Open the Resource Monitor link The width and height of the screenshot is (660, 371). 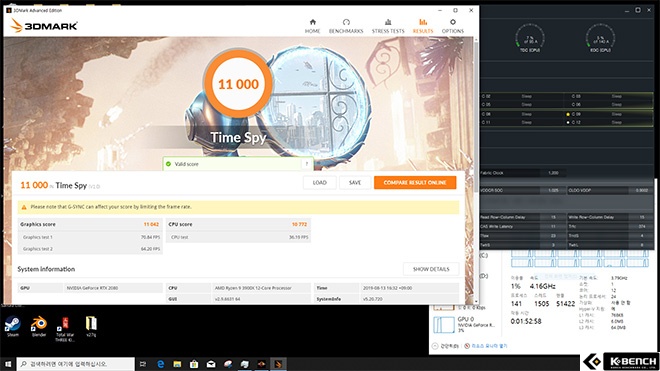coord(486,346)
